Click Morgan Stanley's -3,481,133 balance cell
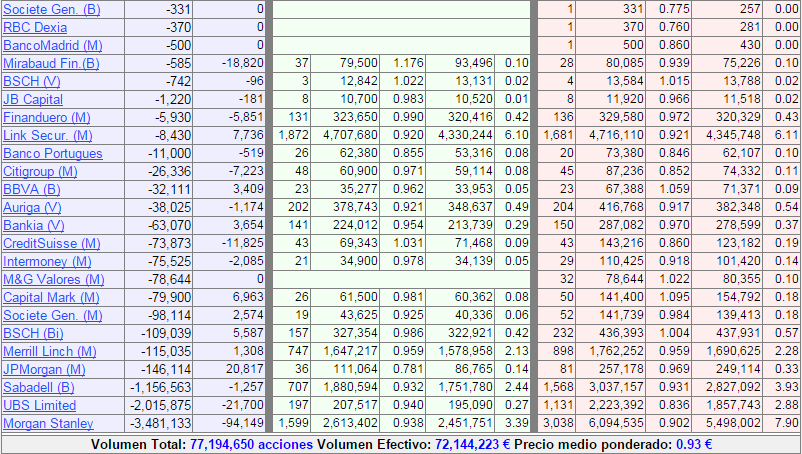Image resolution: width=802 pixels, height=454 pixels. pos(162,424)
